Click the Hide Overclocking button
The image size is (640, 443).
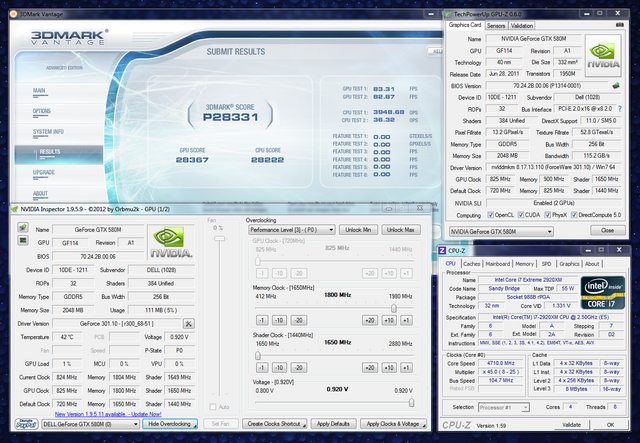click(170, 425)
